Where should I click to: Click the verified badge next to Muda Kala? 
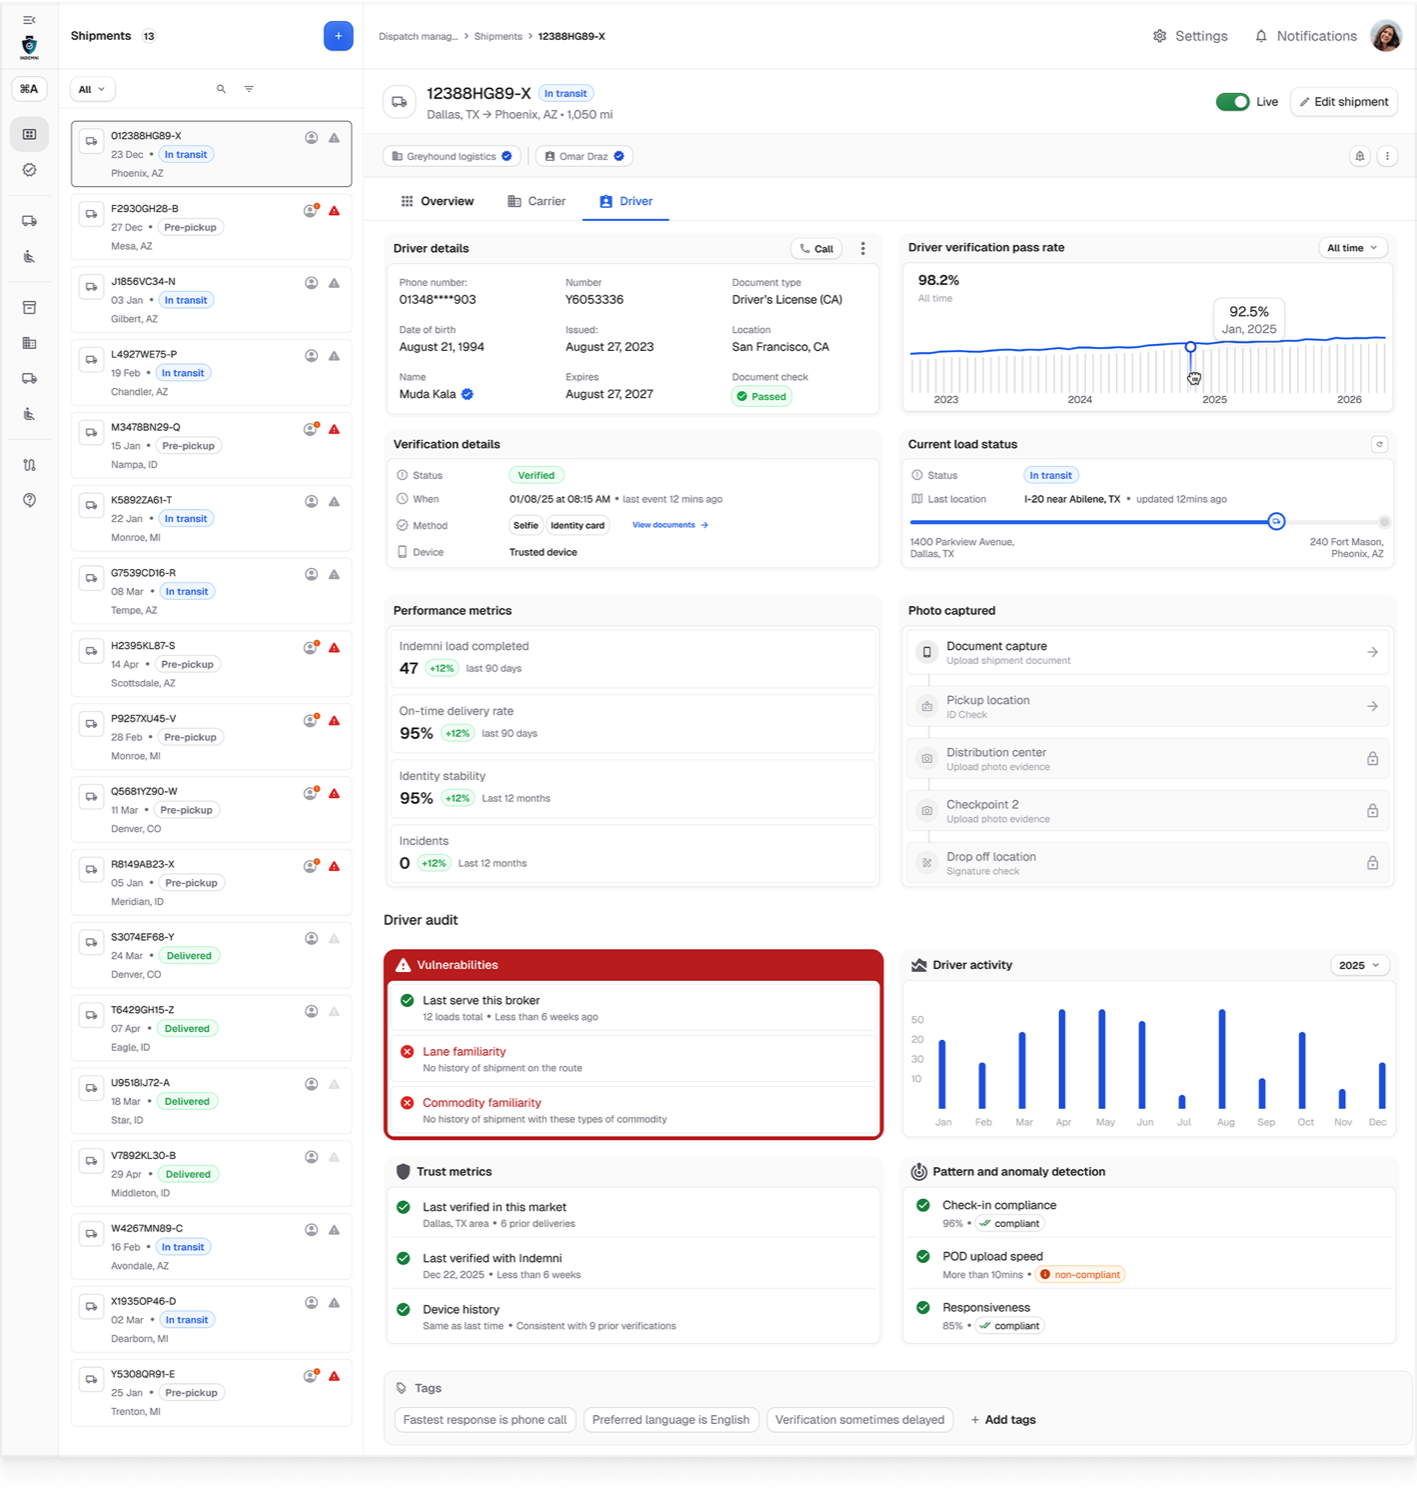467,394
